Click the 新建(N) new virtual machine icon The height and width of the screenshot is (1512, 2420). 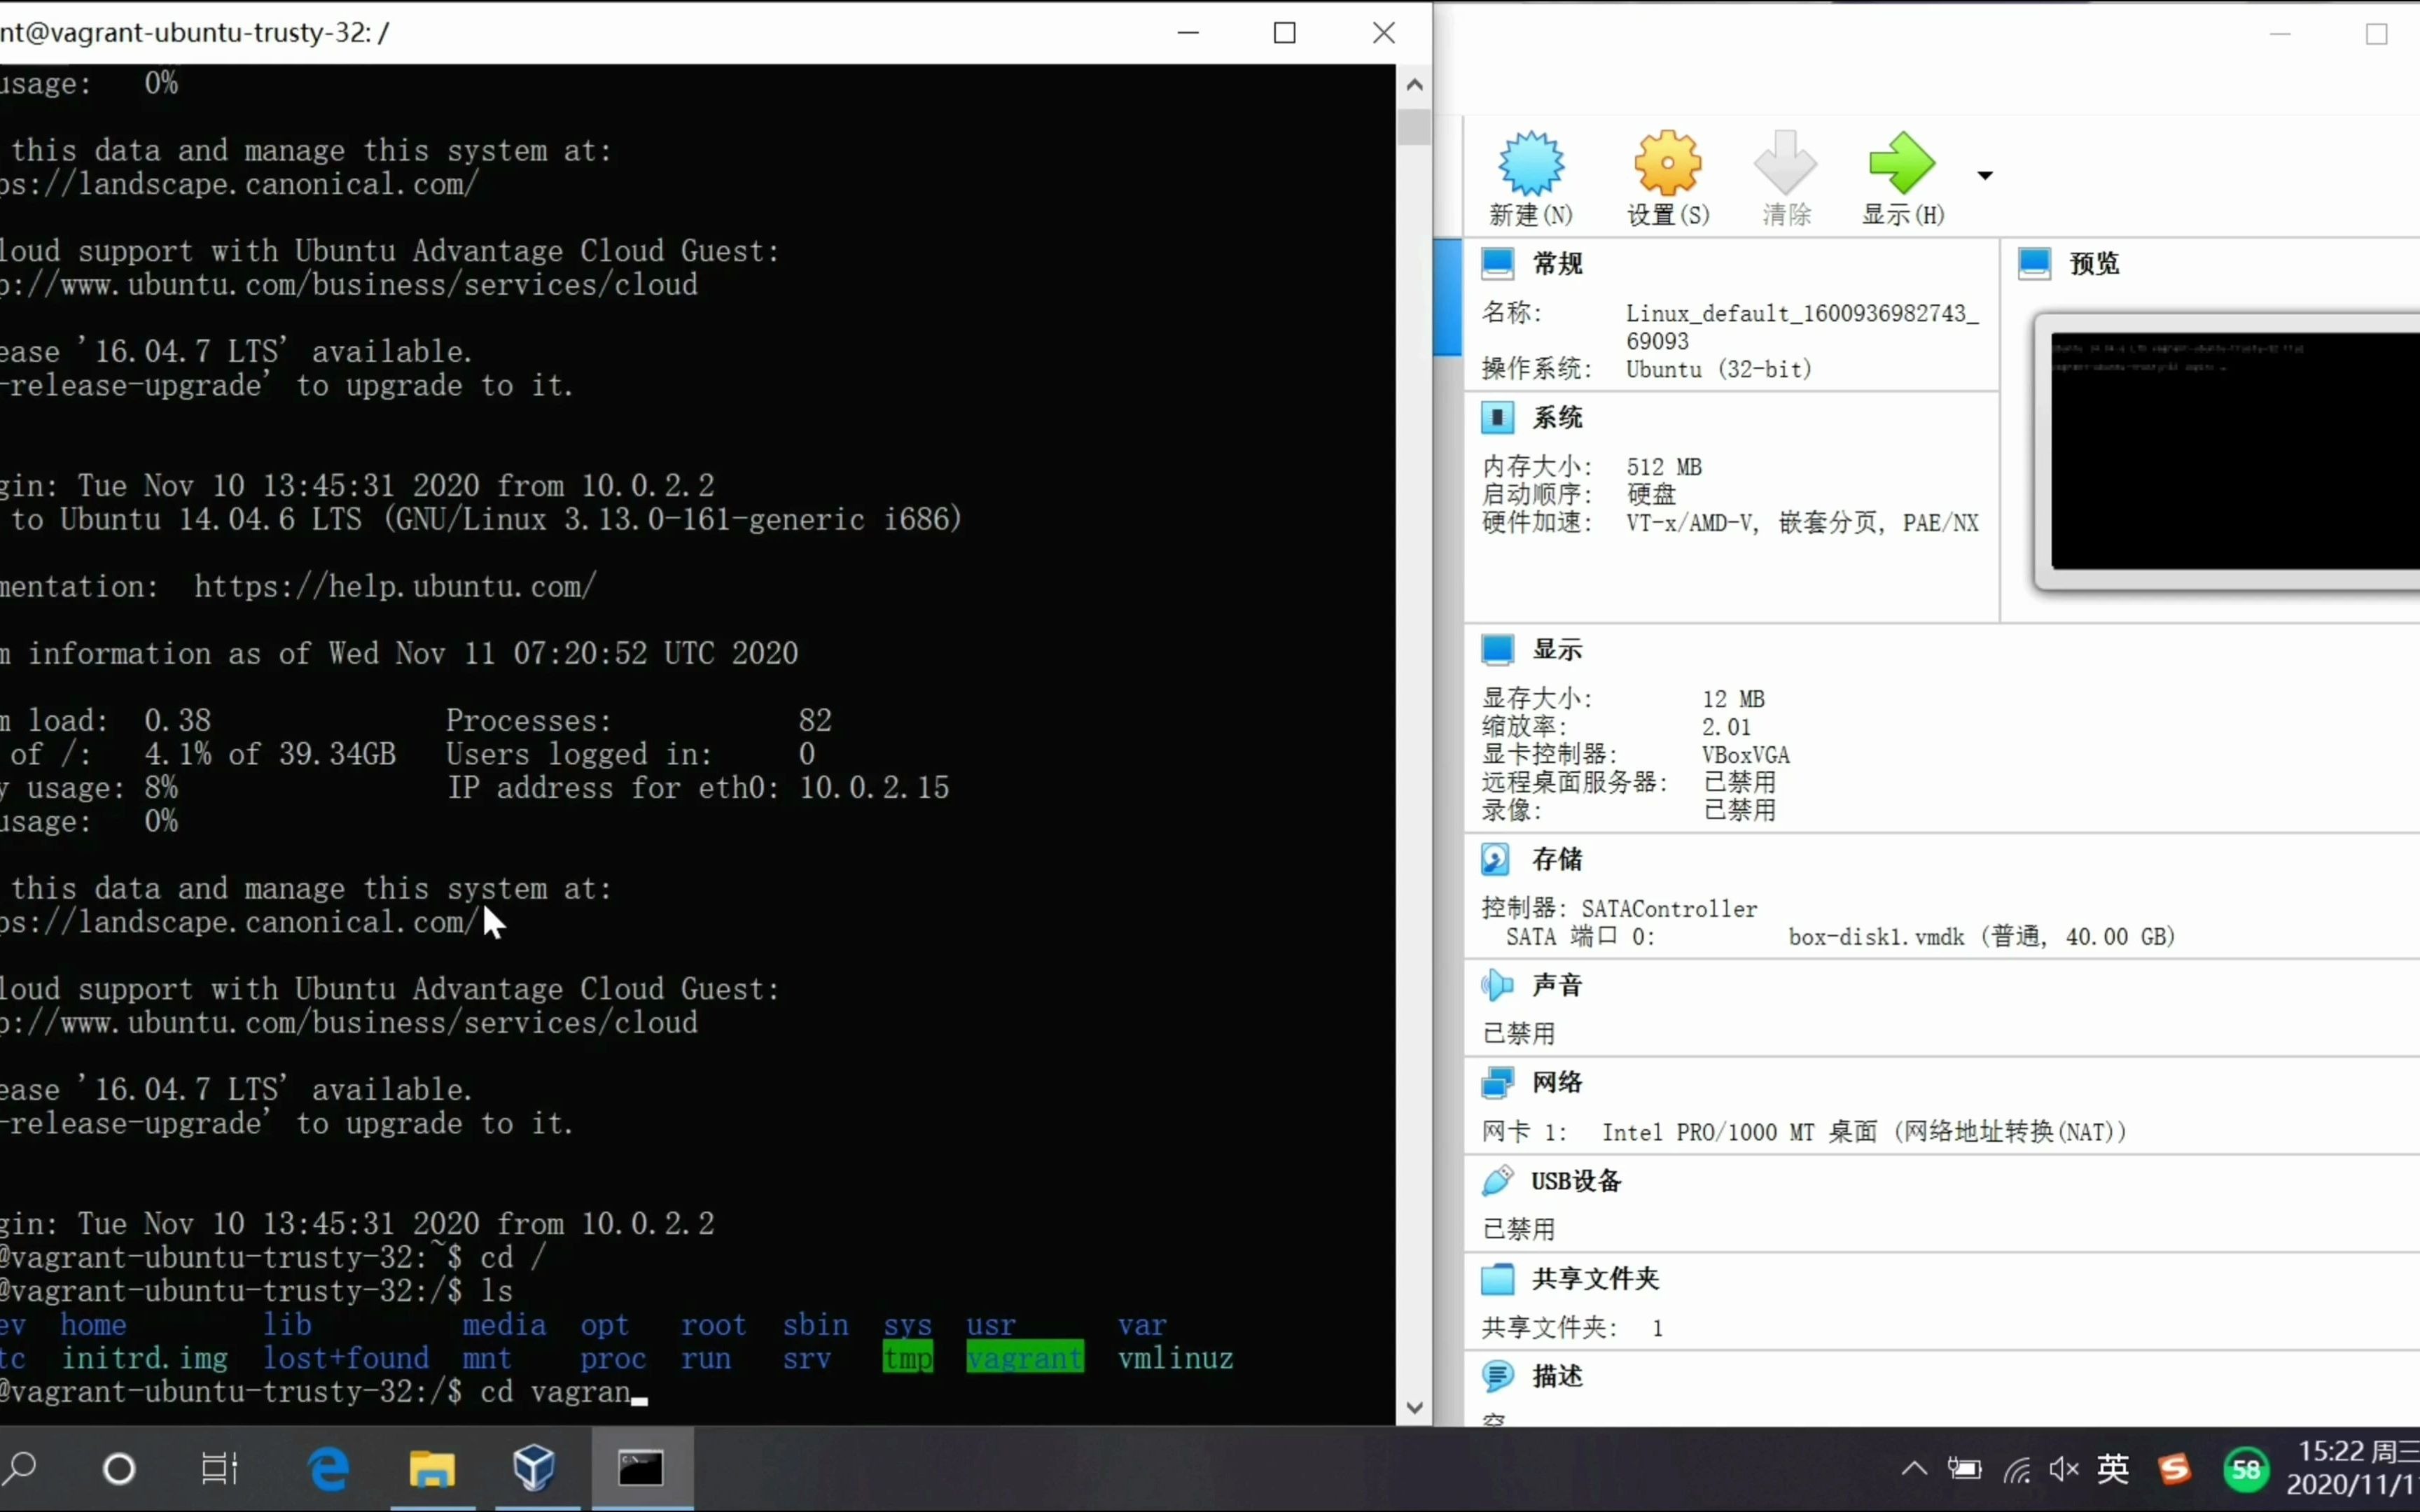click(1530, 163)
